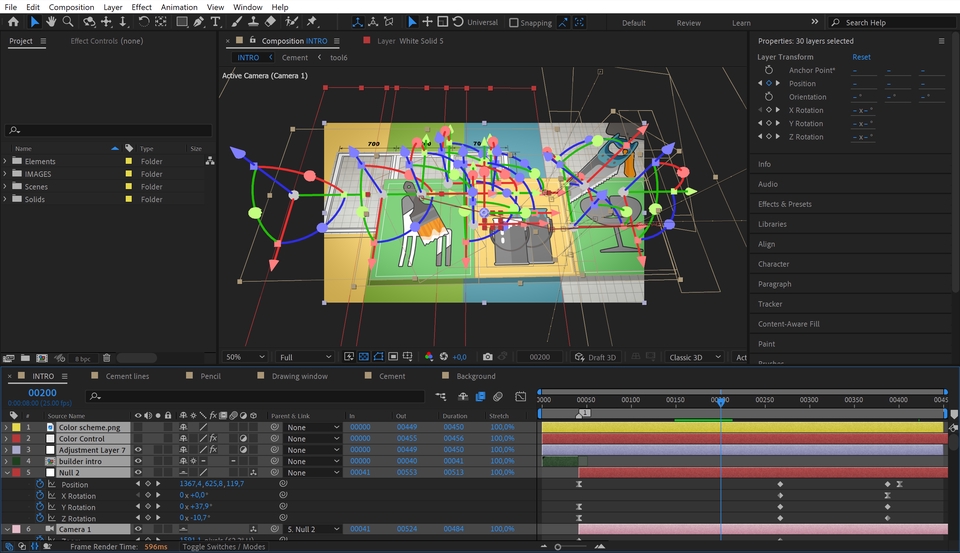960x553 pixels.
Task: Hide the Null 2 layer
Action: 138,472
